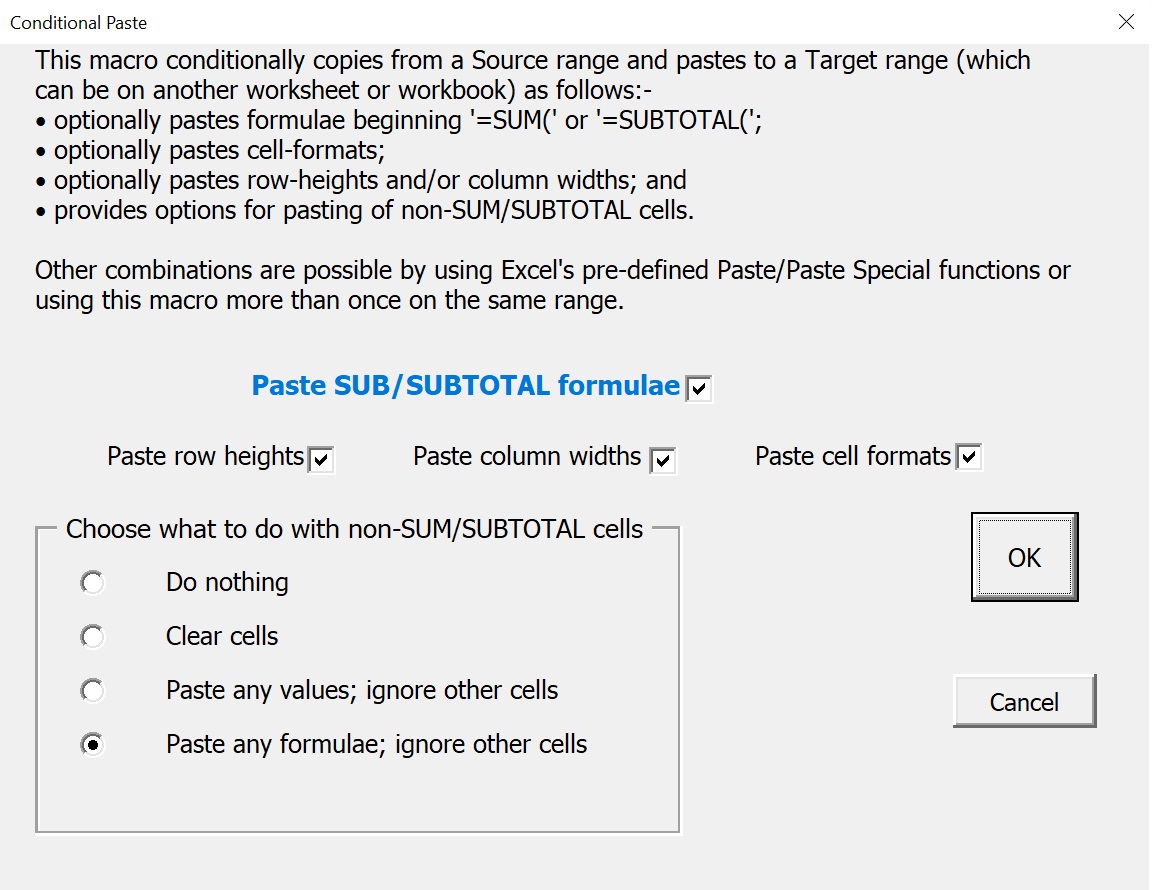Click the "Paste any formulae; ignore other cells" text
This screenshot has height=890, width=1152.
376,744
